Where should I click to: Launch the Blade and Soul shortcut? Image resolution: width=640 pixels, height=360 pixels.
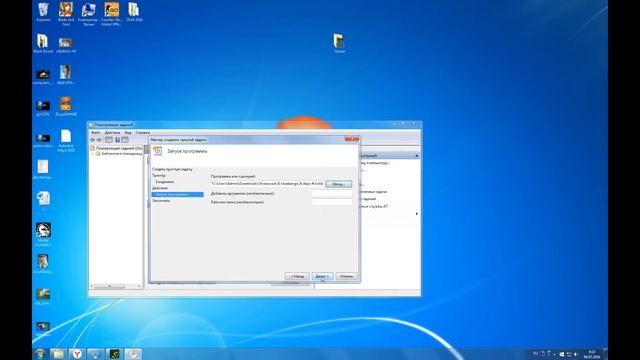(66, 13)
